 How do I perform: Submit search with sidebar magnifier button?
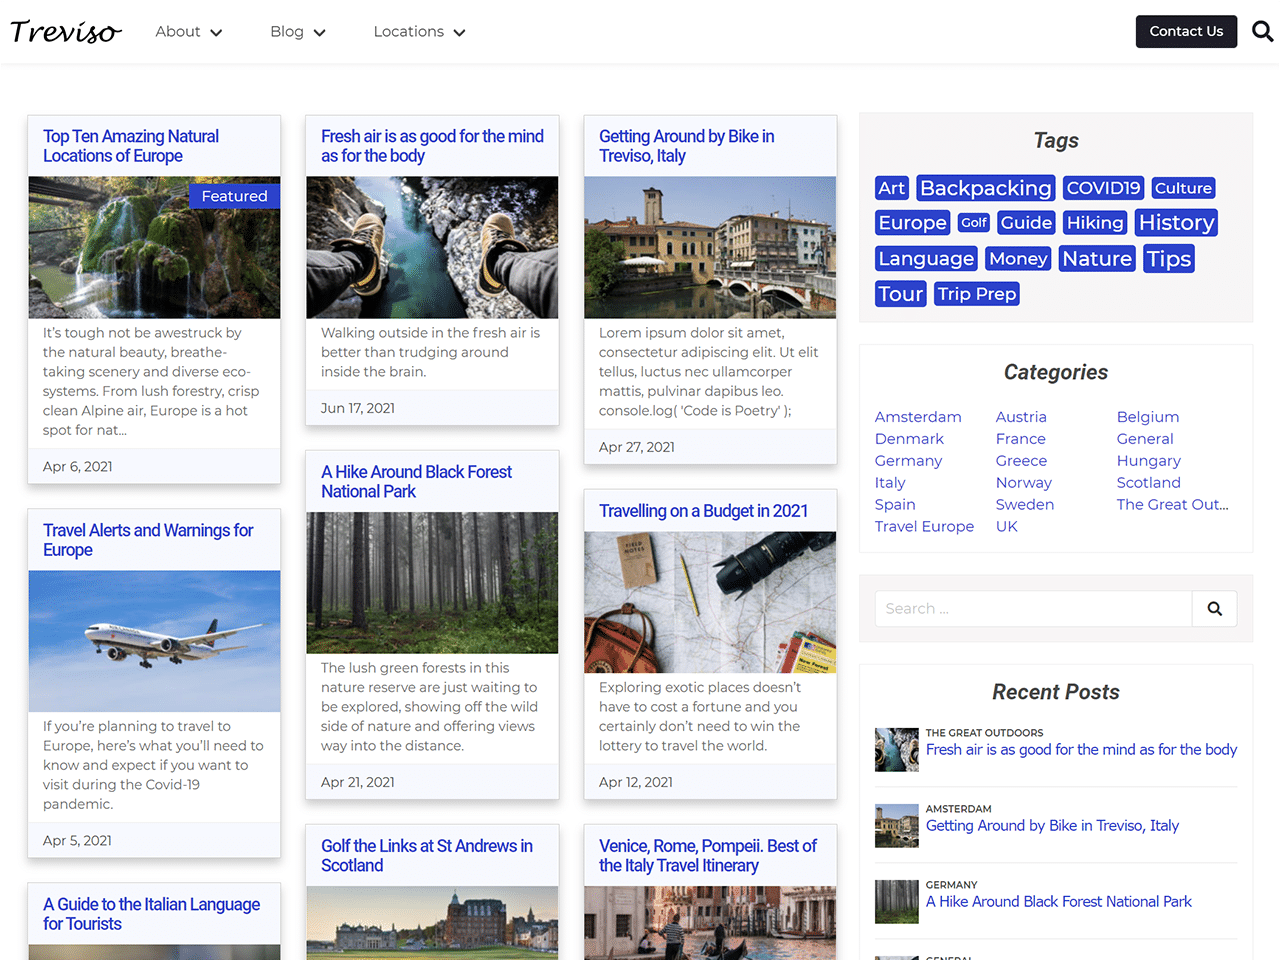pos(1214,608)
